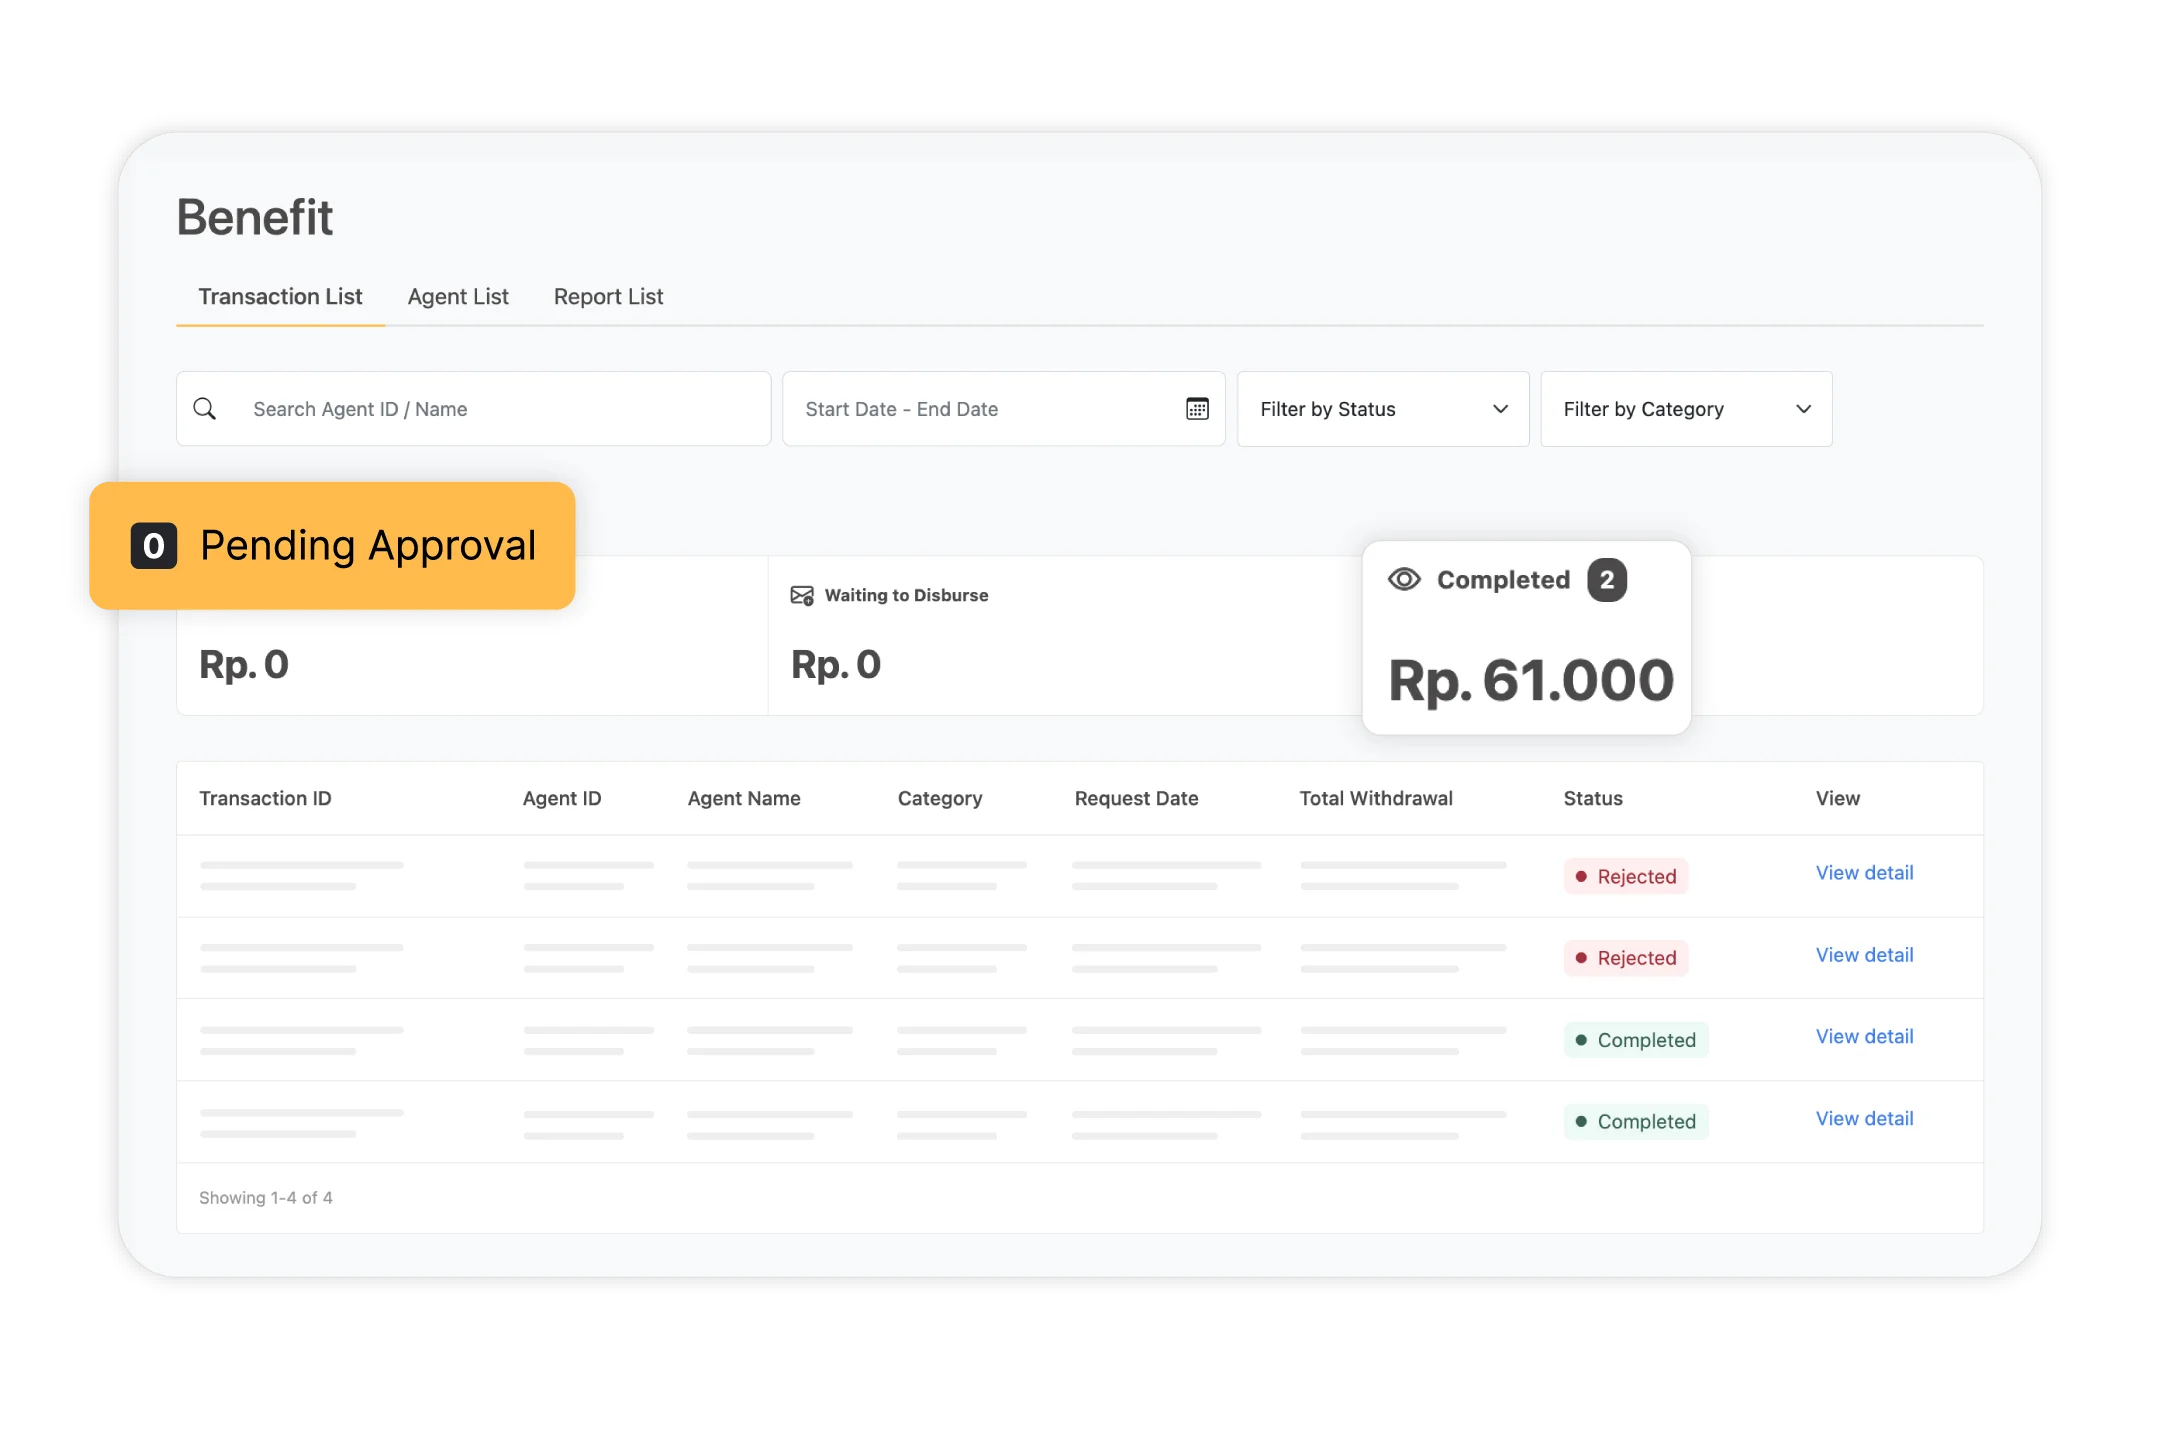
Task: Click the Completed count badge 2
Action: tap(1607, 580)
